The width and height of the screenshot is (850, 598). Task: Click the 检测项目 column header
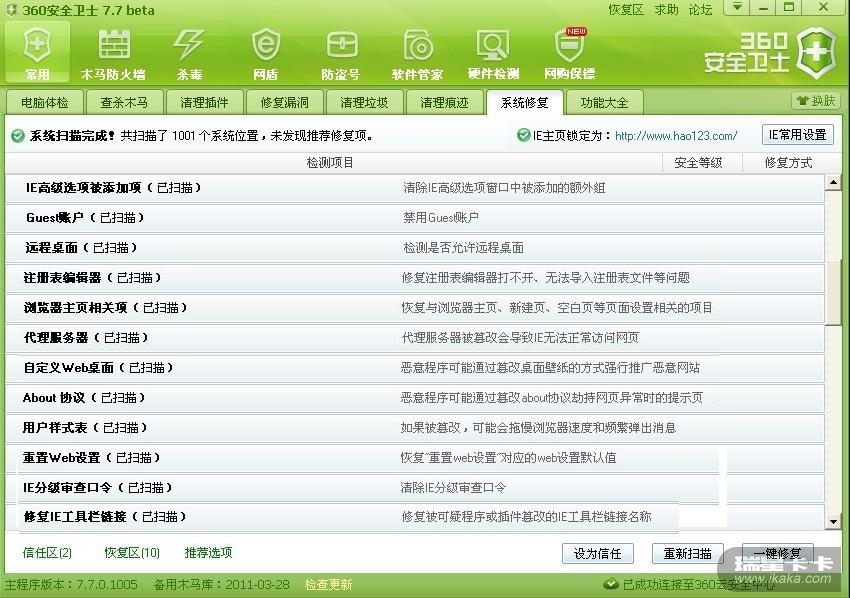(330, 163)
